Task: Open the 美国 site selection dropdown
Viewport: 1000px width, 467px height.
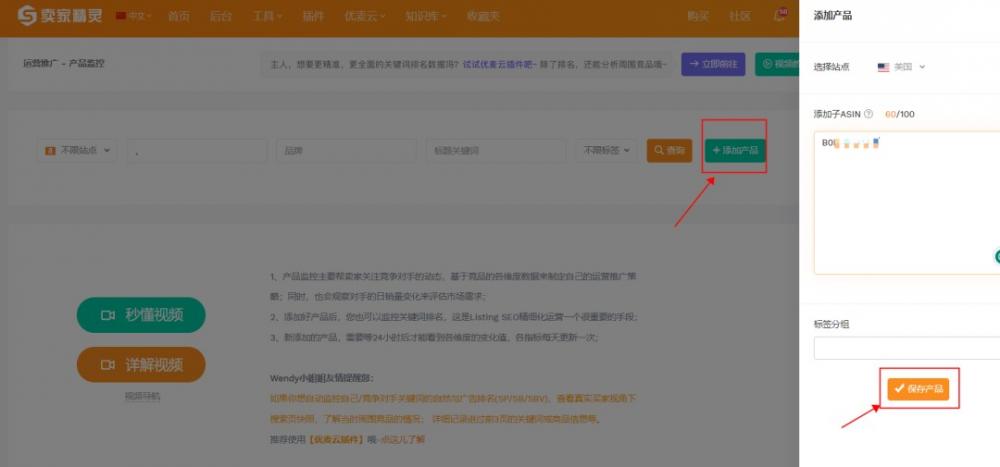Action: [x=901, y=67]
